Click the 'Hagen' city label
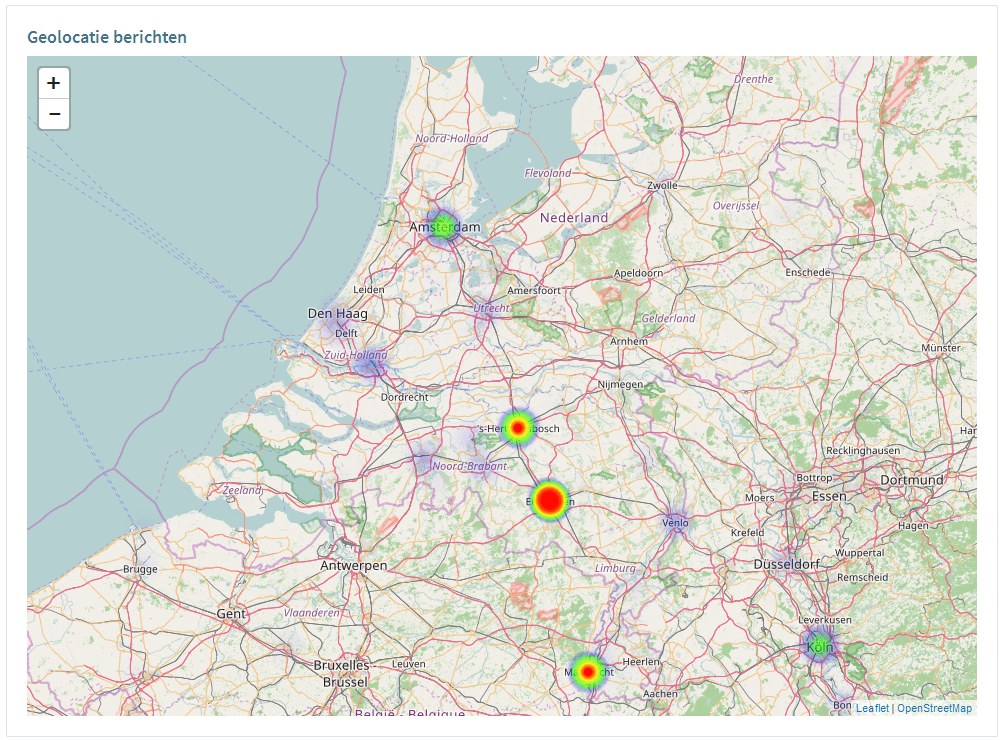 (913, 526)
